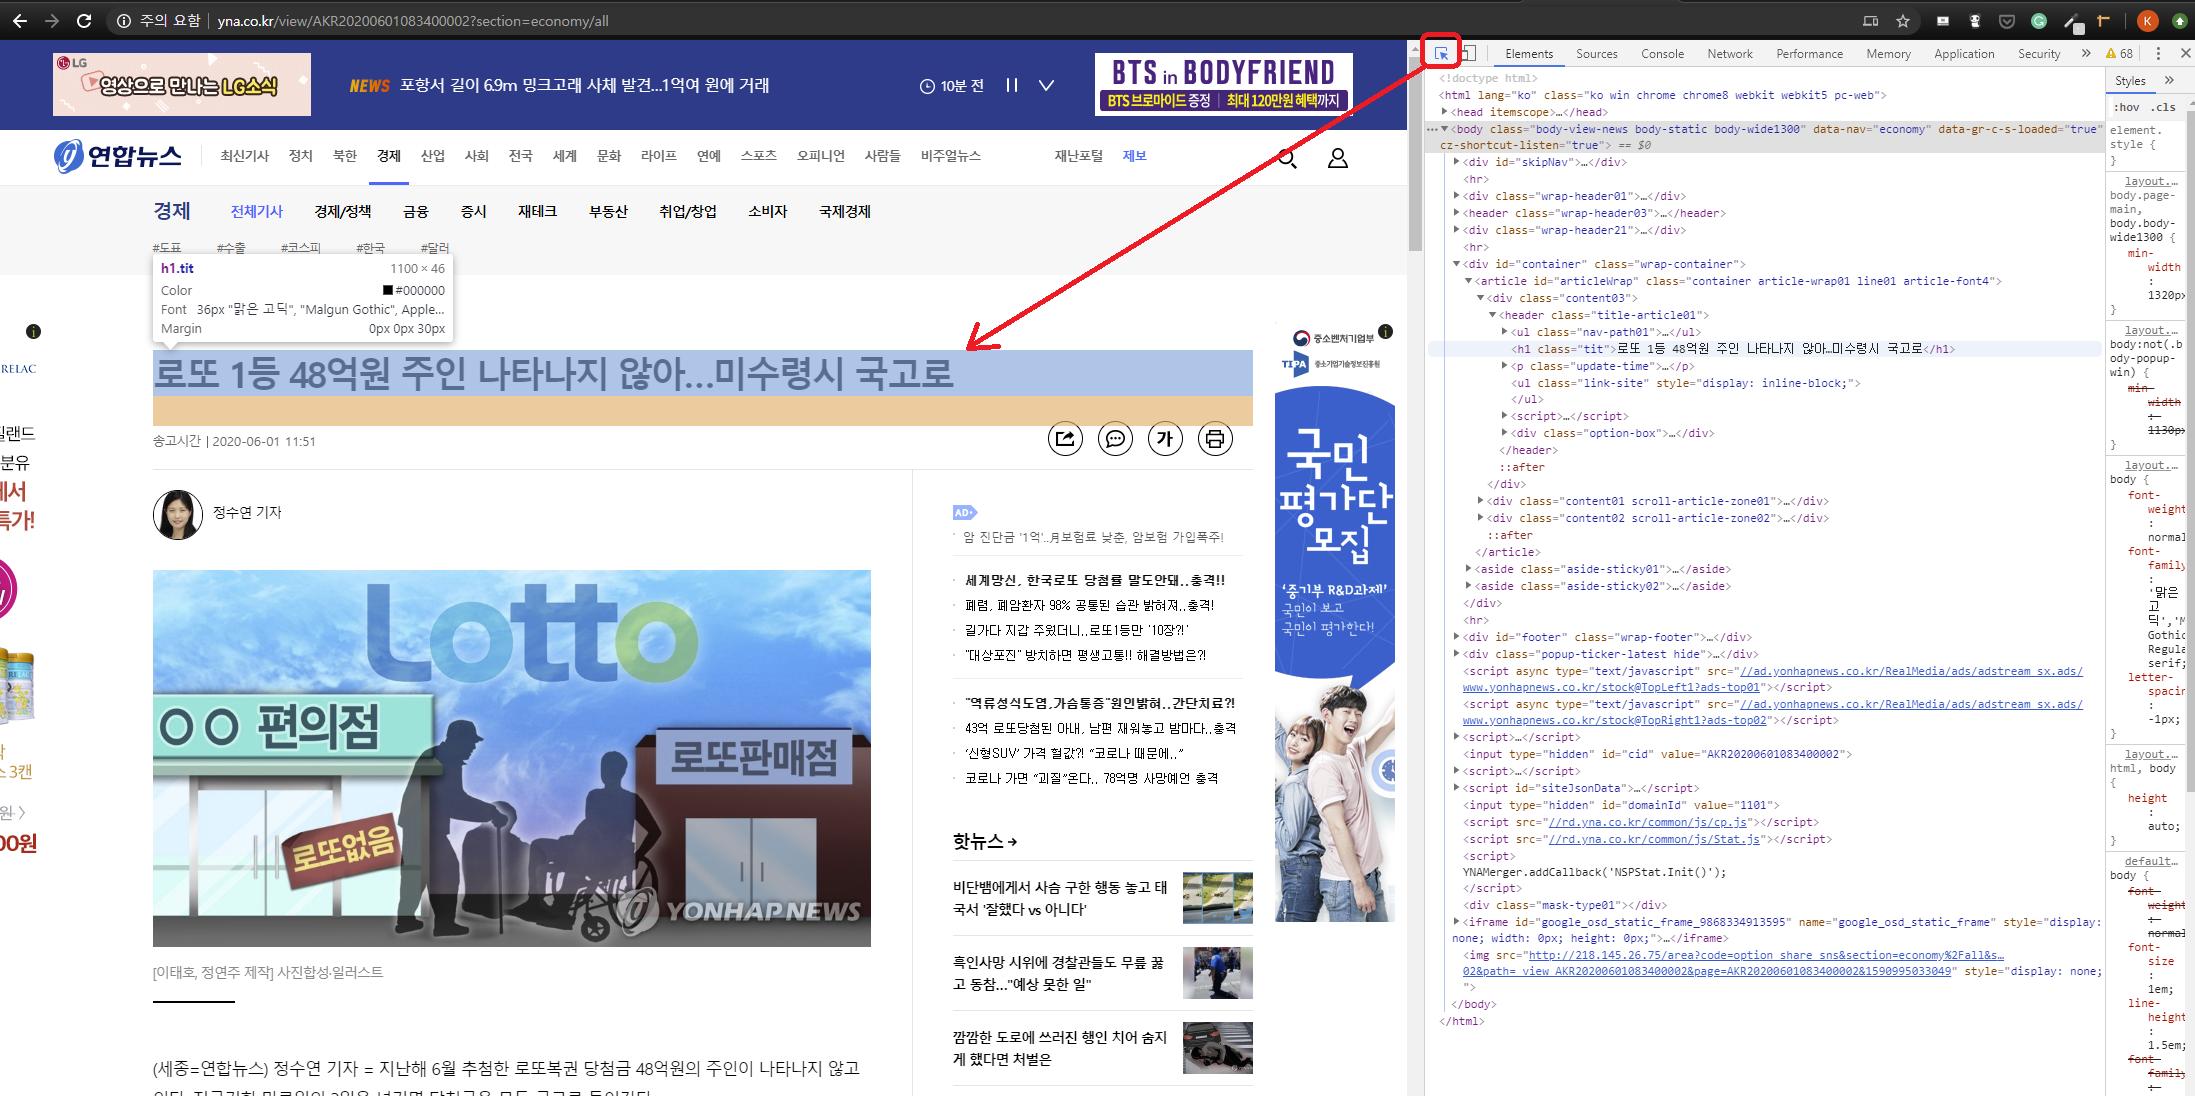Expand the news ticker dropdown chevron
Viewport: 2195px width, 1096px height.
point(1046,85)
